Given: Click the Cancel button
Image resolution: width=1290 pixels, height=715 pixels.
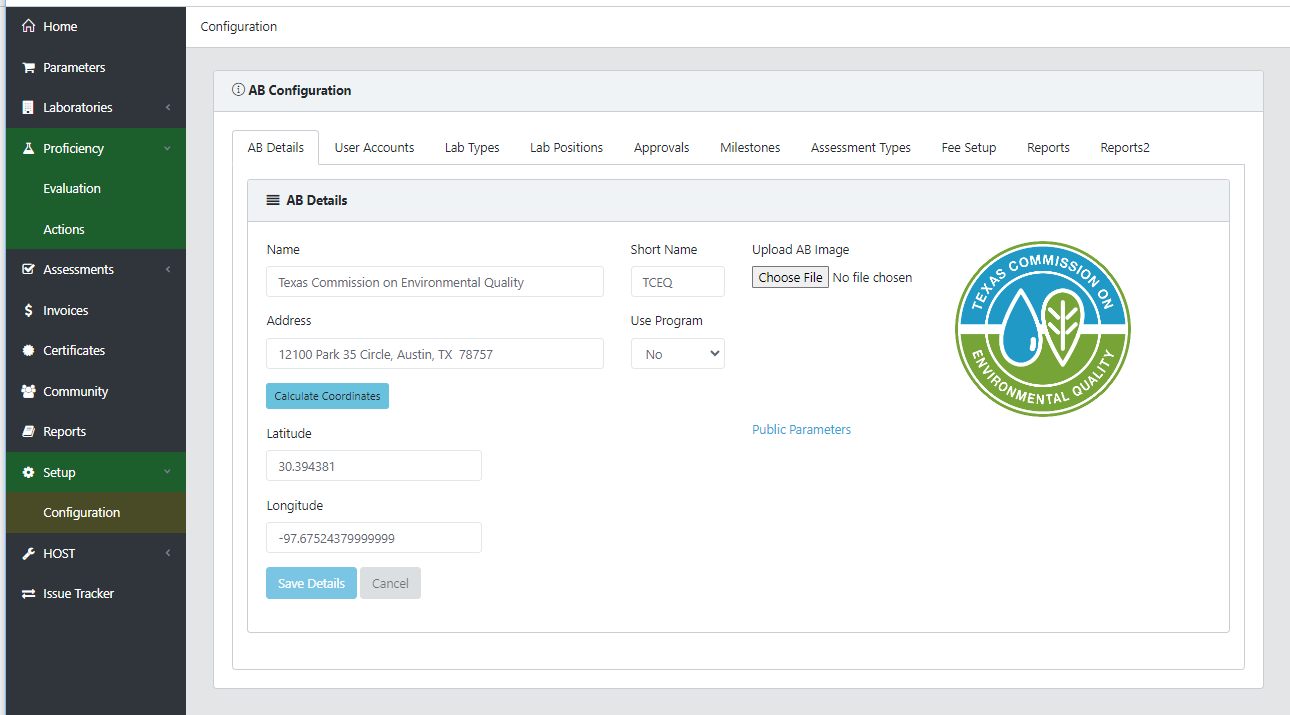Looking at the screenshot, I should pyautogui.click(x=390, y=583).
